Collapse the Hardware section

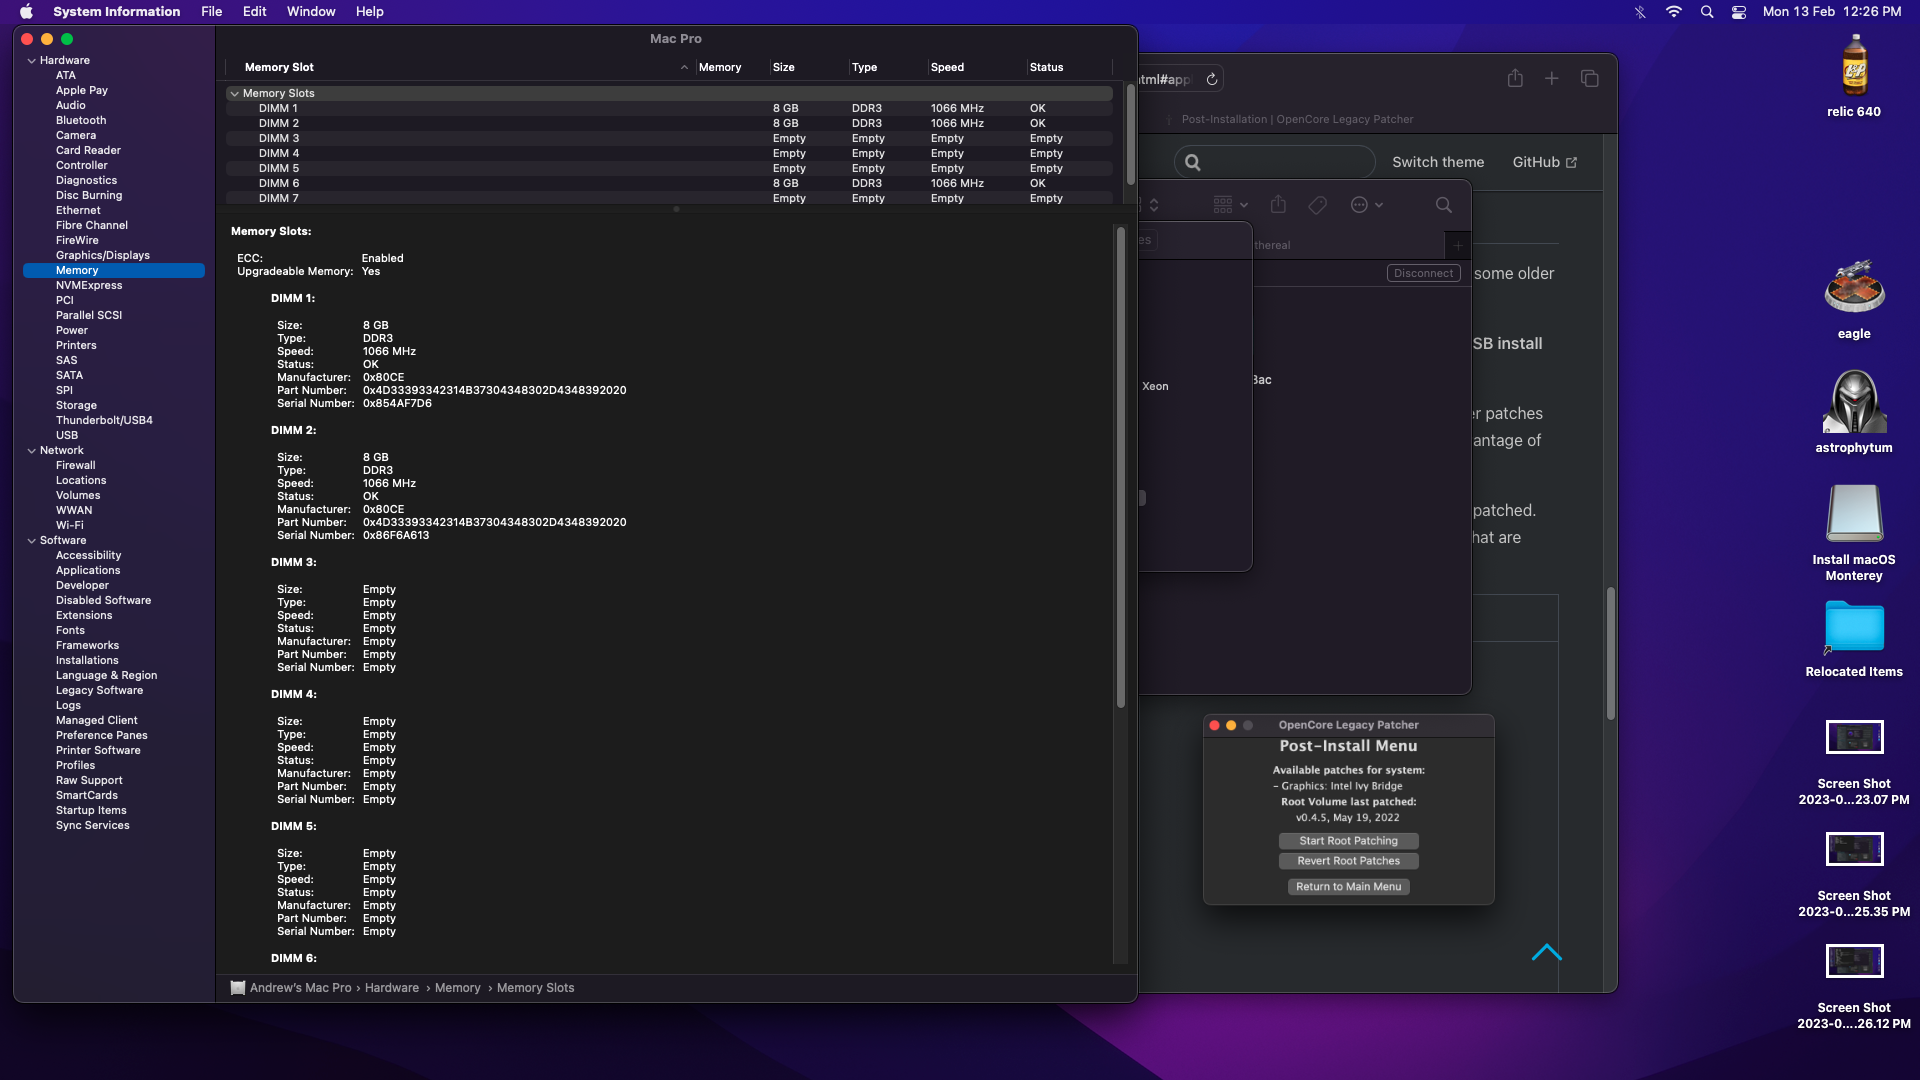click(x=32, y=61)
